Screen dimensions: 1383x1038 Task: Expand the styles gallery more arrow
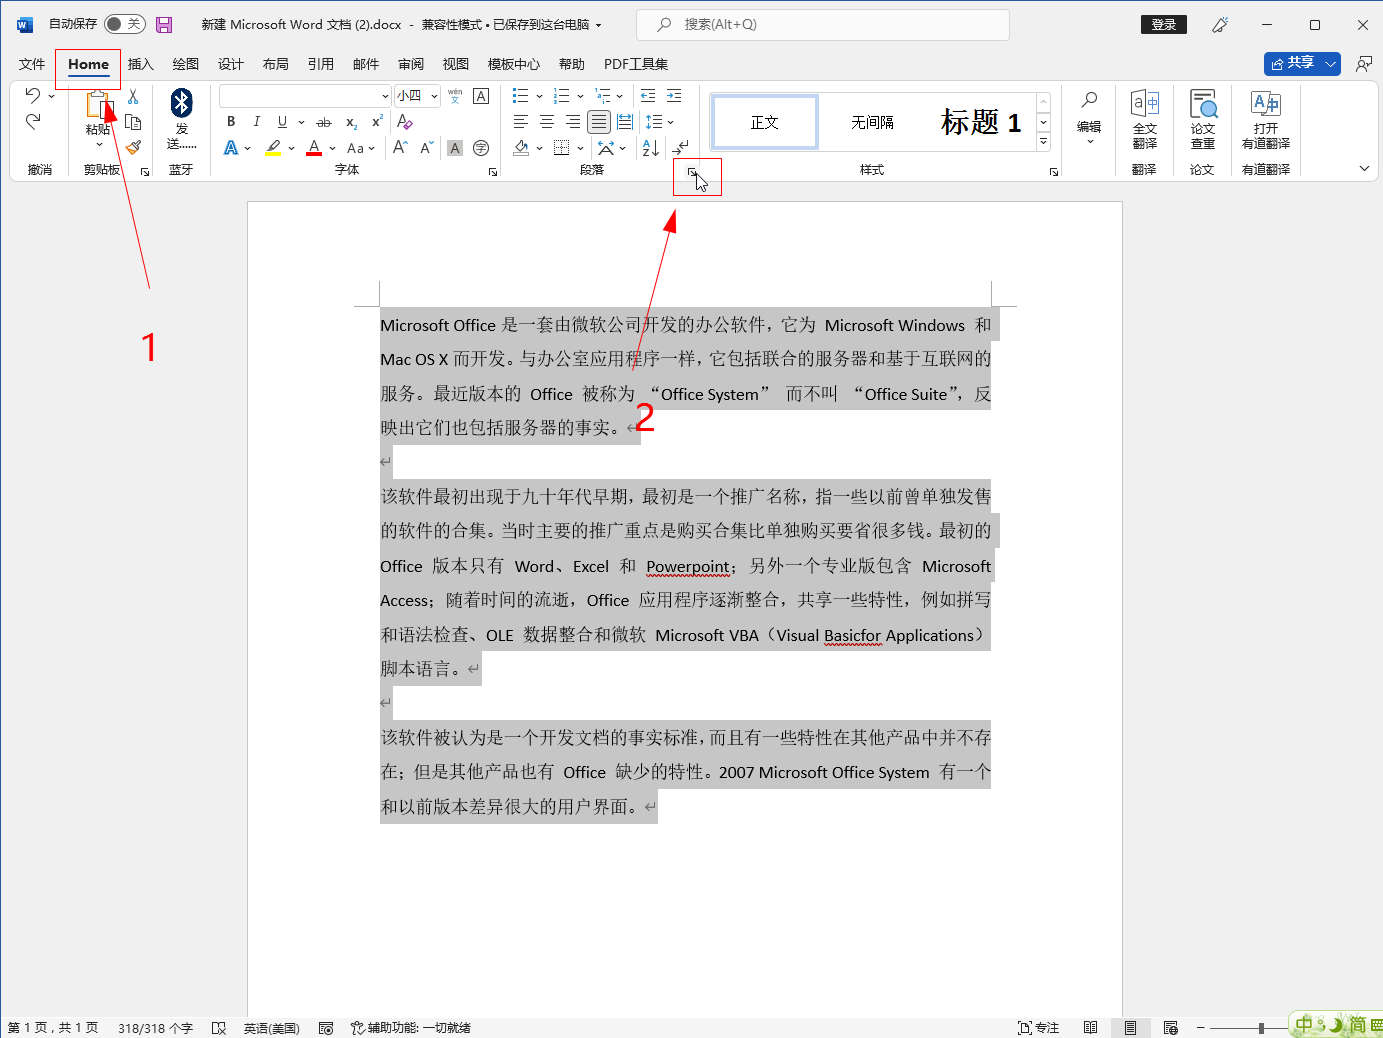pos(1043,142)
